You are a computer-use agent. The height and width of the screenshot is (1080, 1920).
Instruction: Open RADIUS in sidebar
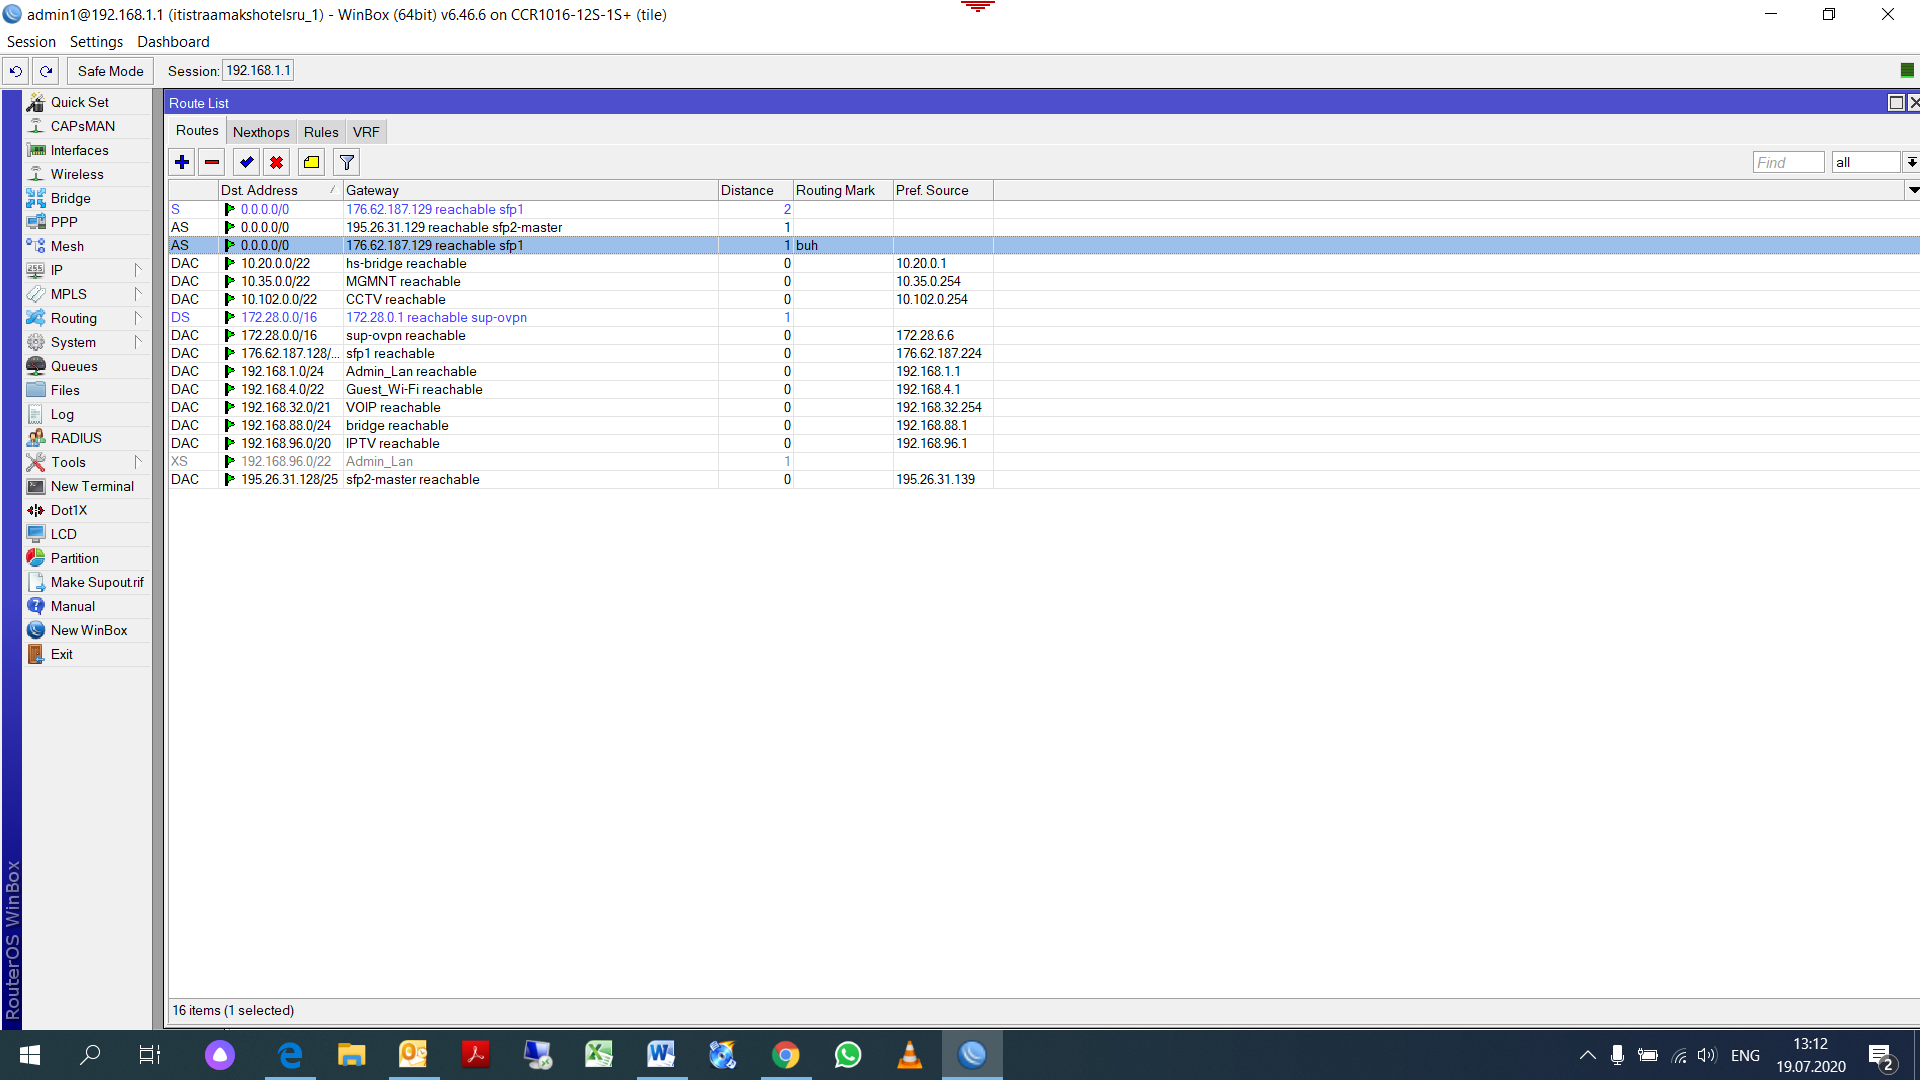pos(87,438)
